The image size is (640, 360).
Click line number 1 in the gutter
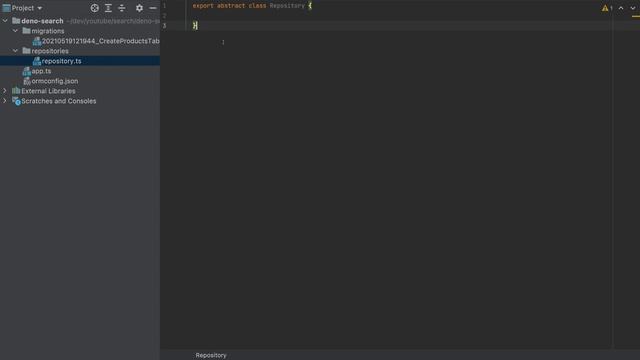click(x=164, y=6)
